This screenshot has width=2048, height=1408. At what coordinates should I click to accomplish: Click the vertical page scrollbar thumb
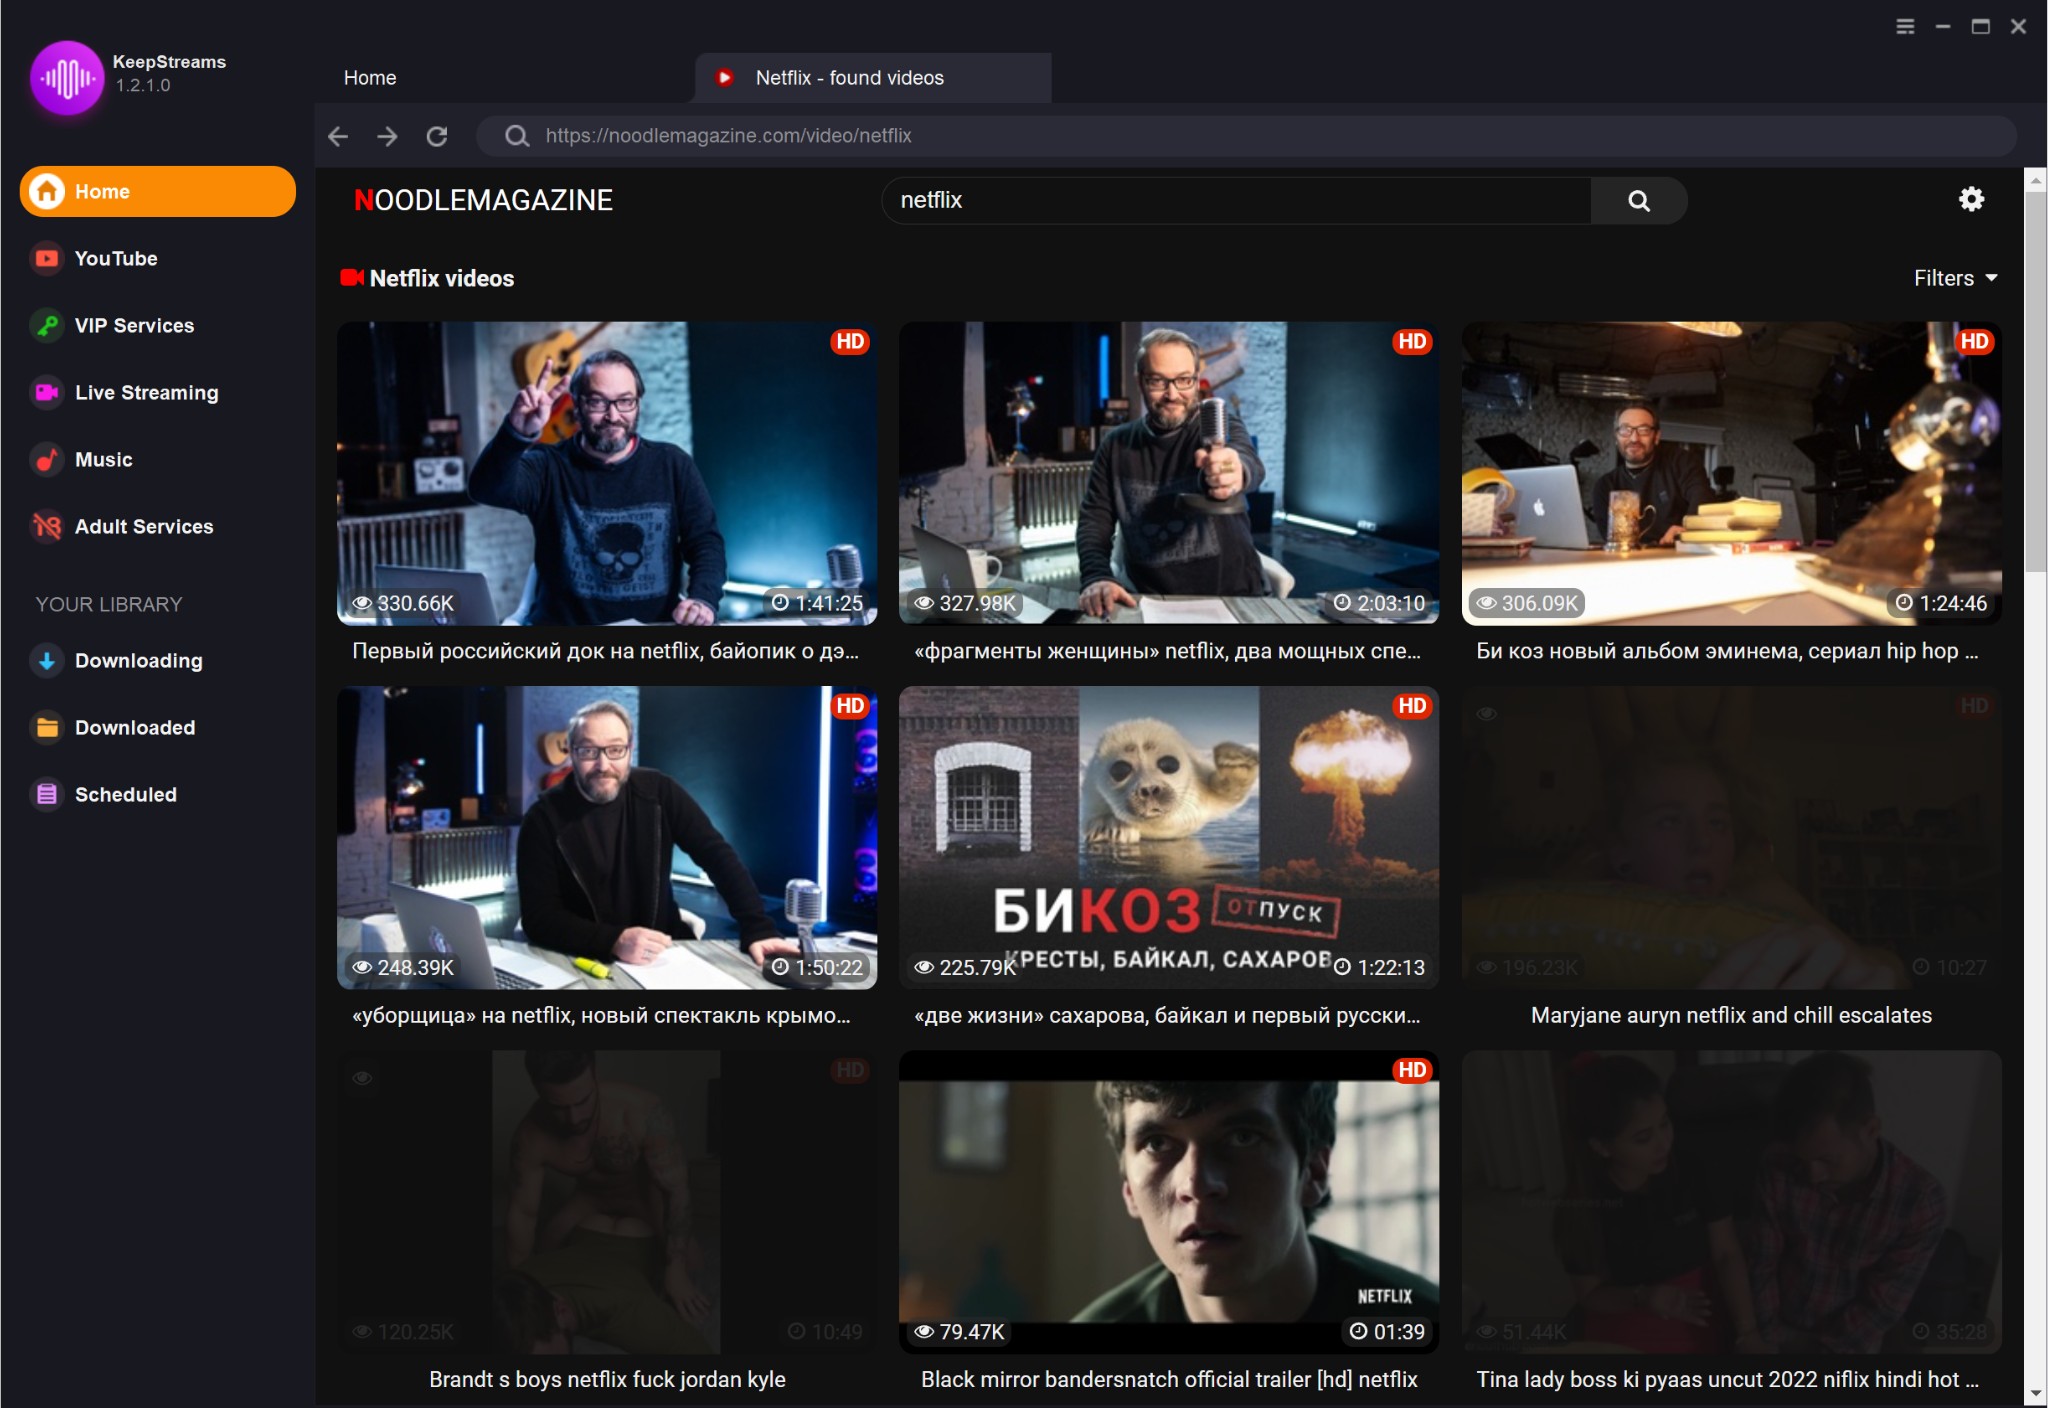(2035, 382)
